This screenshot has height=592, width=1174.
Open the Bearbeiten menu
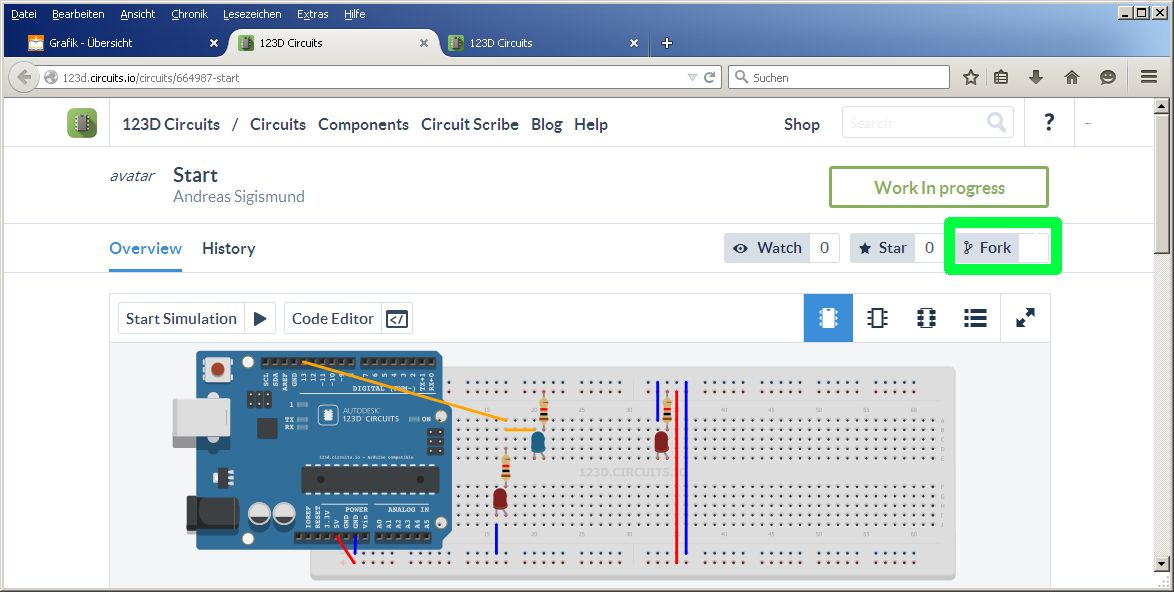78,14
